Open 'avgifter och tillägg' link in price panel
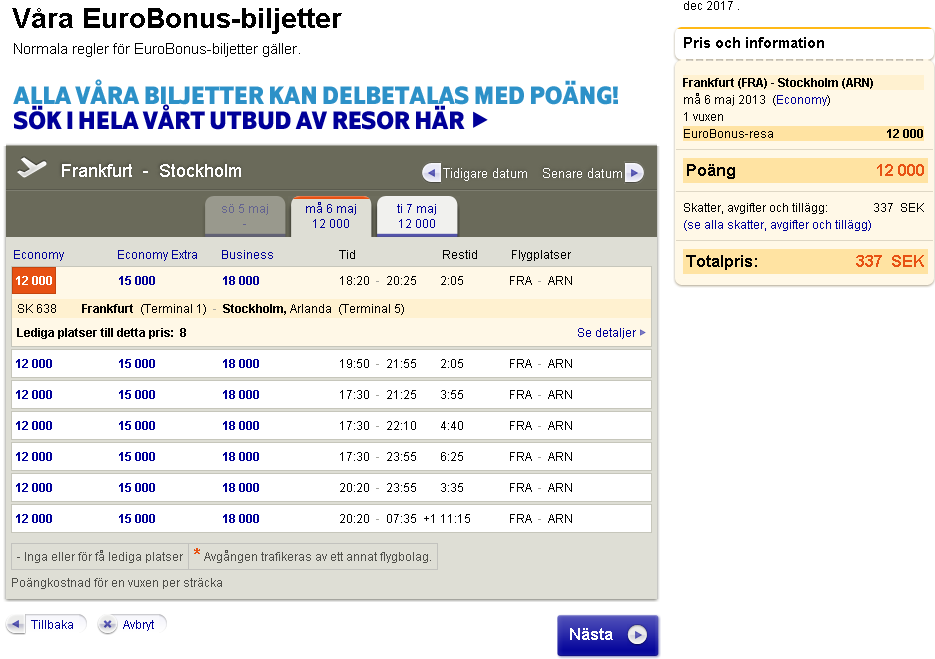The height and width of the screenshot is (659, 935). 820,225
